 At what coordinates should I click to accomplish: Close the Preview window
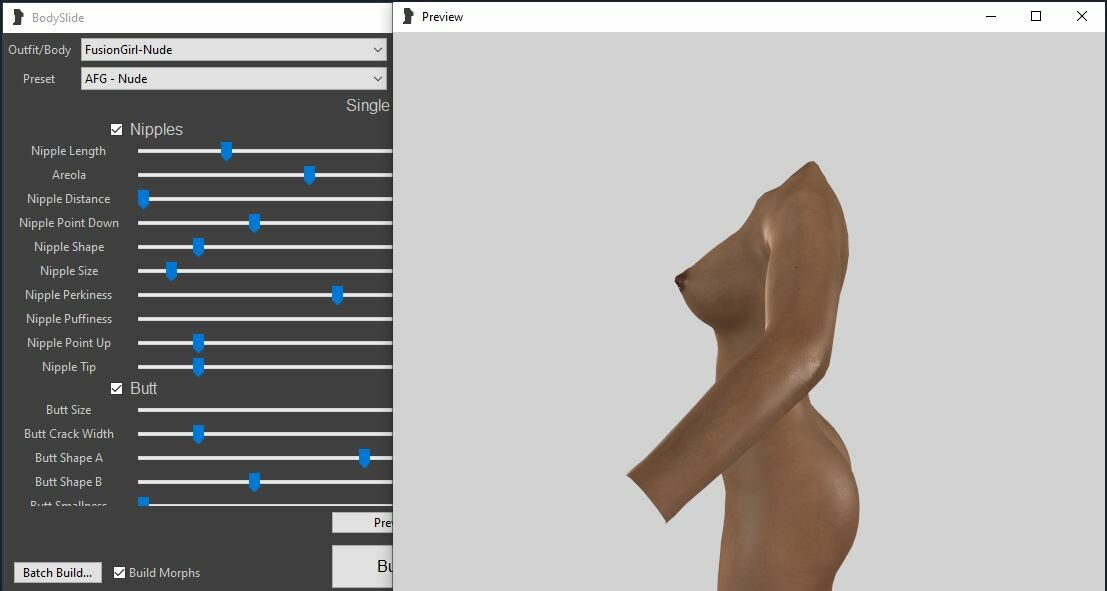1082,16
